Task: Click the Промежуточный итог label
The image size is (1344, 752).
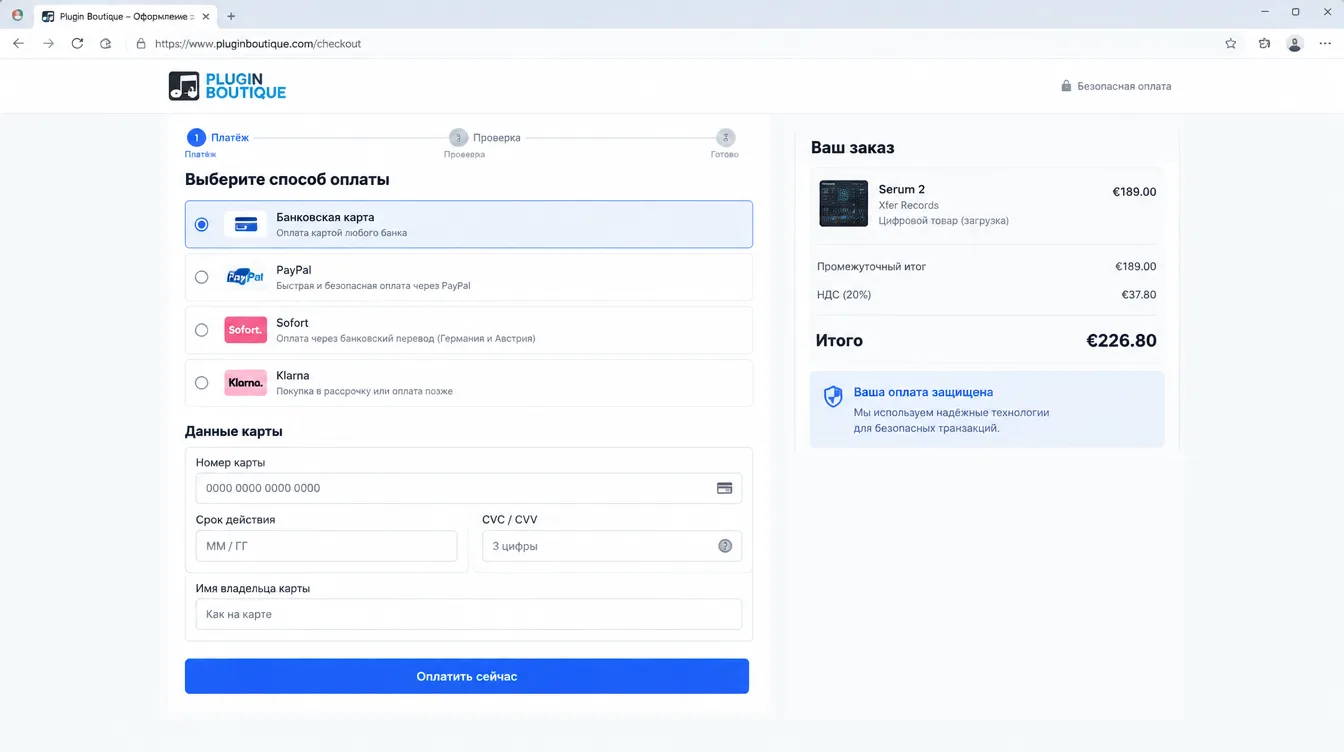Action: click(x=871, y=267)
